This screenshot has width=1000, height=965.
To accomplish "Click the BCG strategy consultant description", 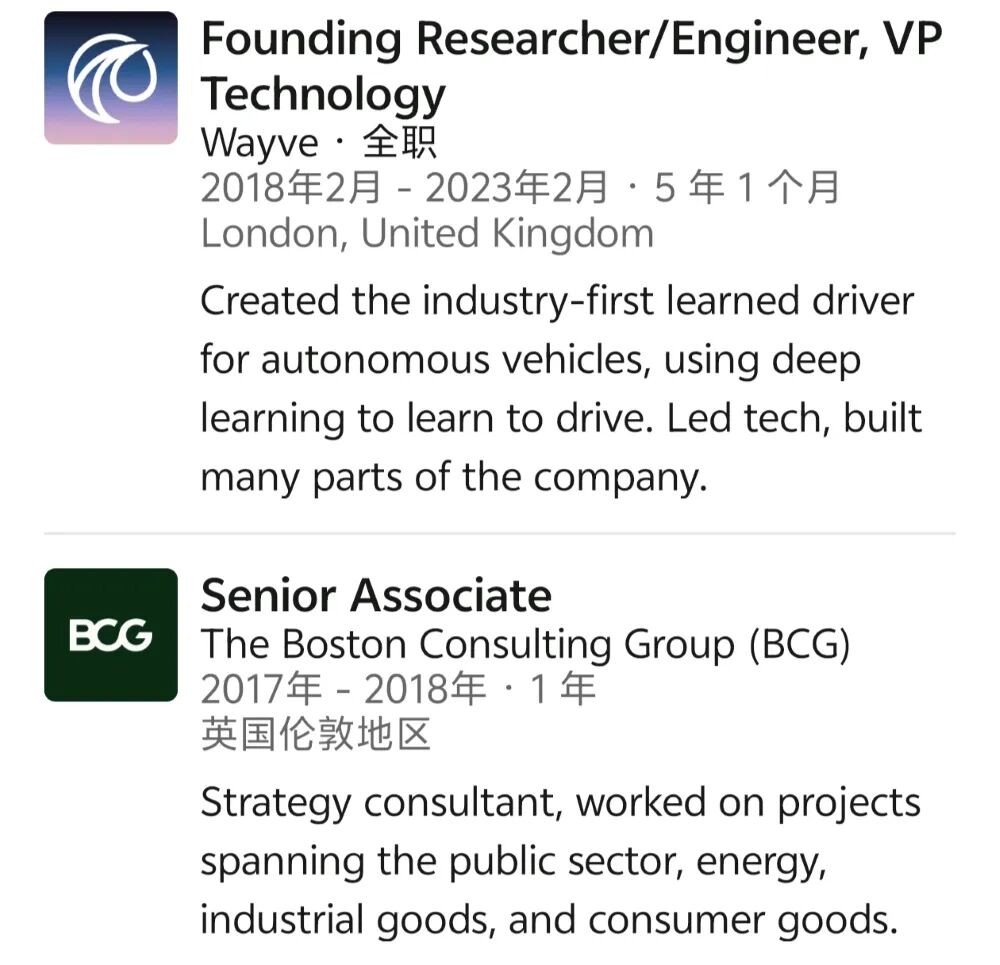I will click(561, 861).
